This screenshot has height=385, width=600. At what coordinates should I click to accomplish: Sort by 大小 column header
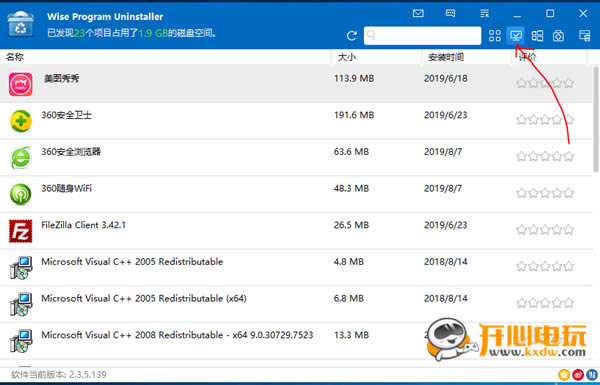click(x=347, y=57)
